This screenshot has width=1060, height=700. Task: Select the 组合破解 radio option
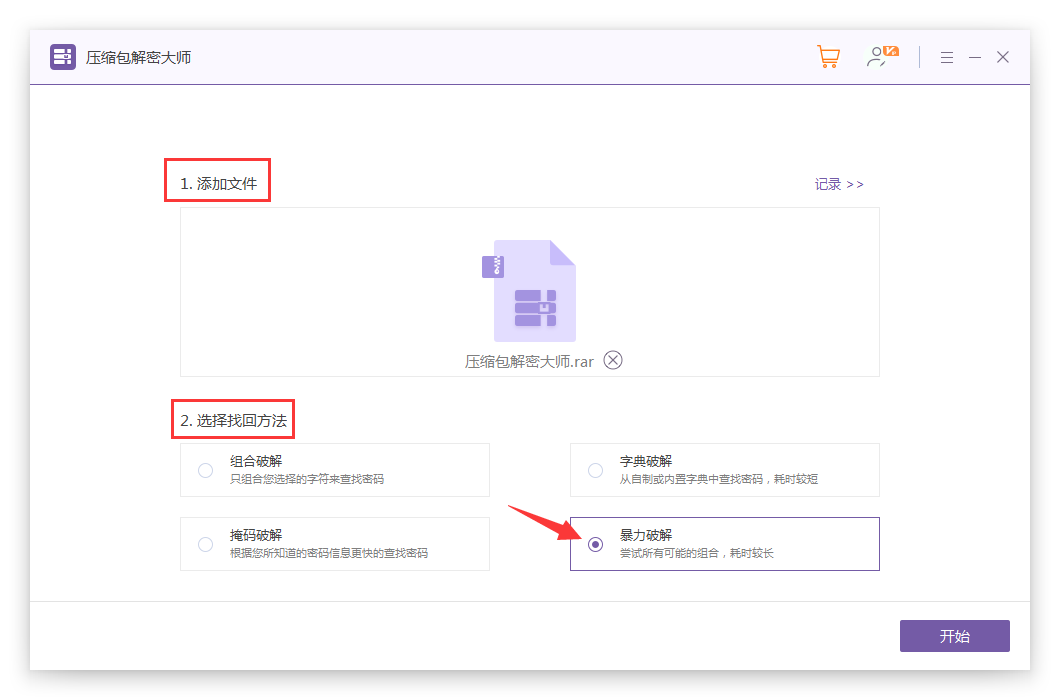[x=206, y=470]
